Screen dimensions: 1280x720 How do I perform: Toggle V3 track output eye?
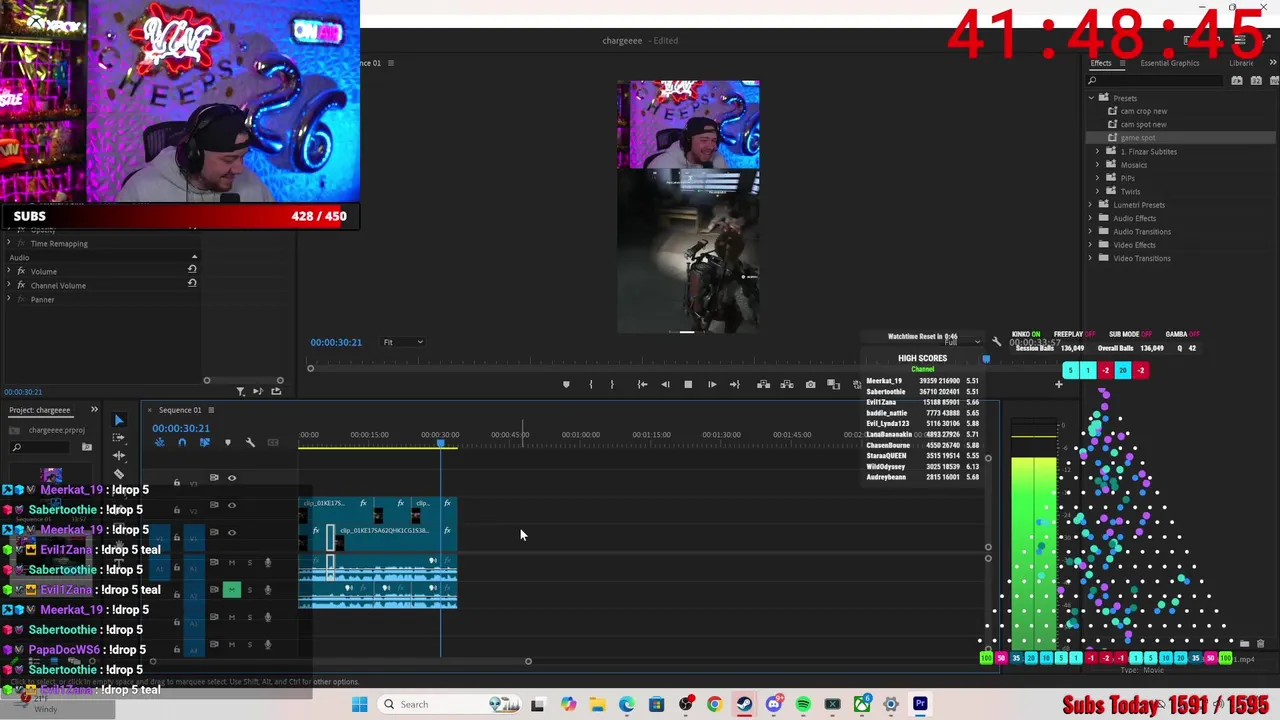[232, 478]
